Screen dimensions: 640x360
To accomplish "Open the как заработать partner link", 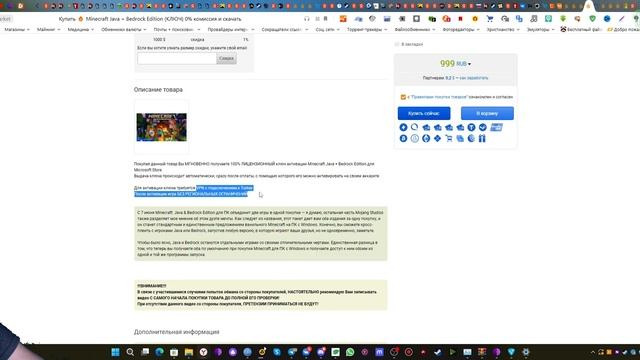I will pyautogui.click(x=473, y=78).
